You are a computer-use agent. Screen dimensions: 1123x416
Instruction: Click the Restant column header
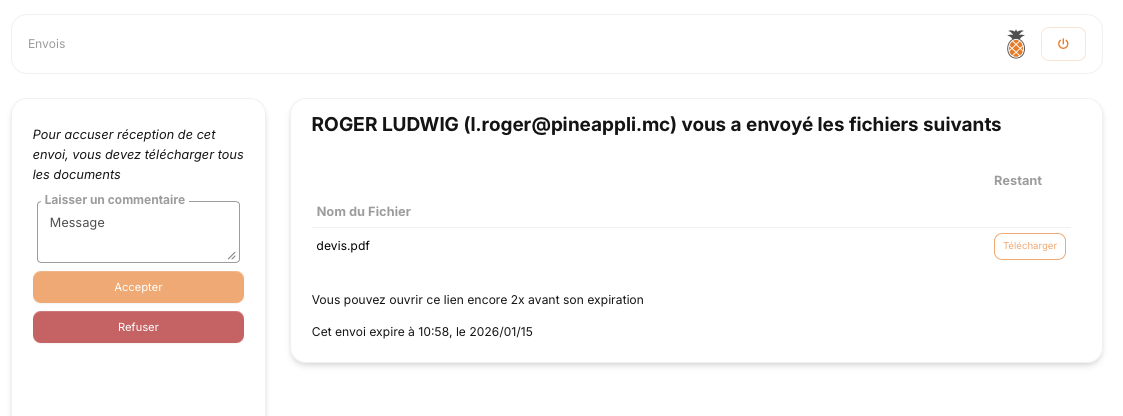pyautogui.click(x=1017, y=181)
